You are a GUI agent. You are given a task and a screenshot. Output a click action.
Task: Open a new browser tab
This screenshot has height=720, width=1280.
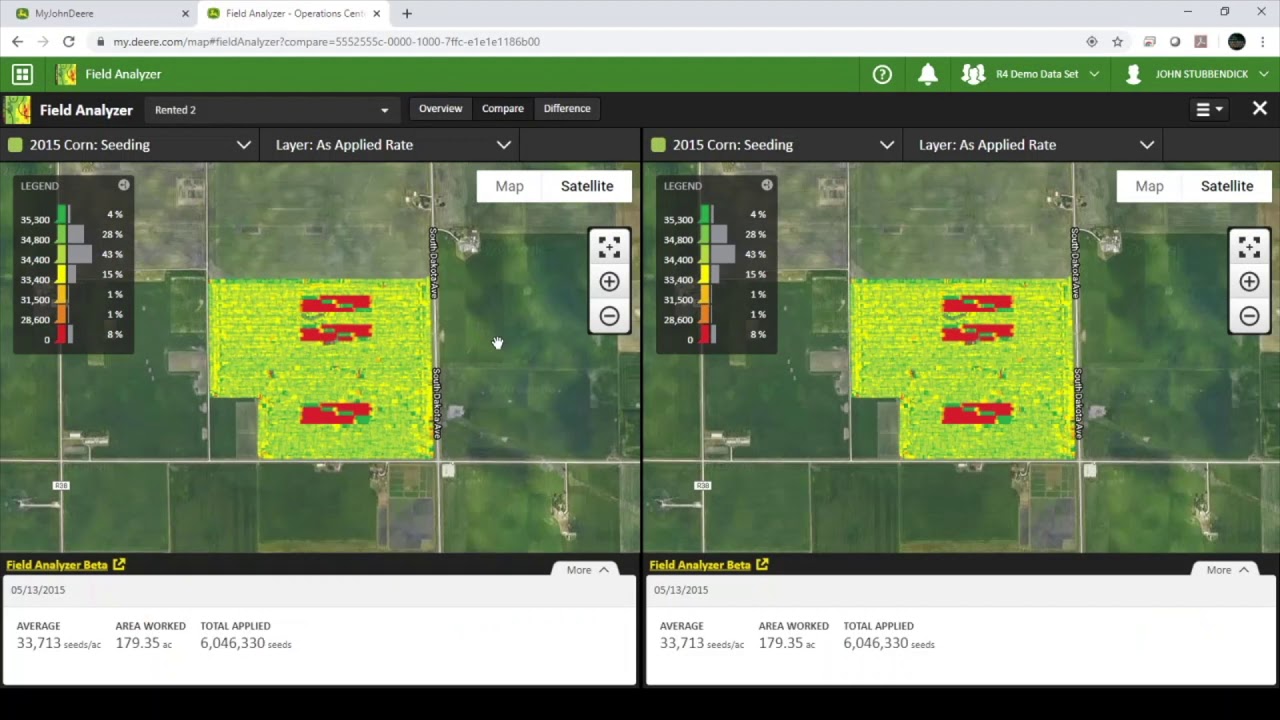[x=407, y=14]
